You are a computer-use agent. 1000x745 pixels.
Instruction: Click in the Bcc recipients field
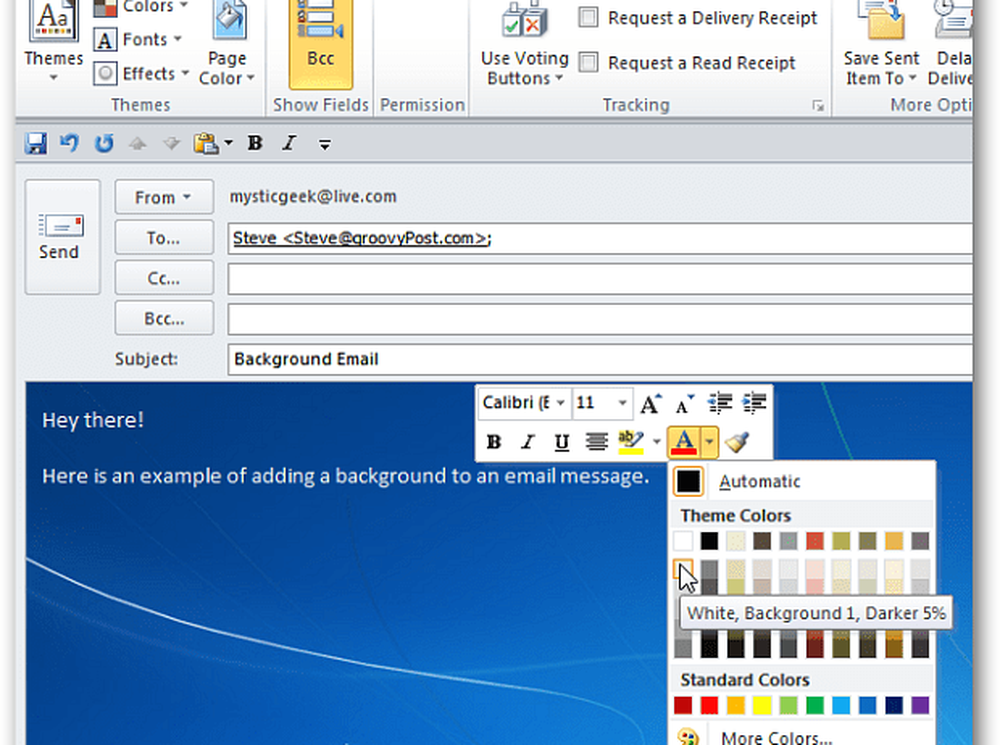click(600, 319)
